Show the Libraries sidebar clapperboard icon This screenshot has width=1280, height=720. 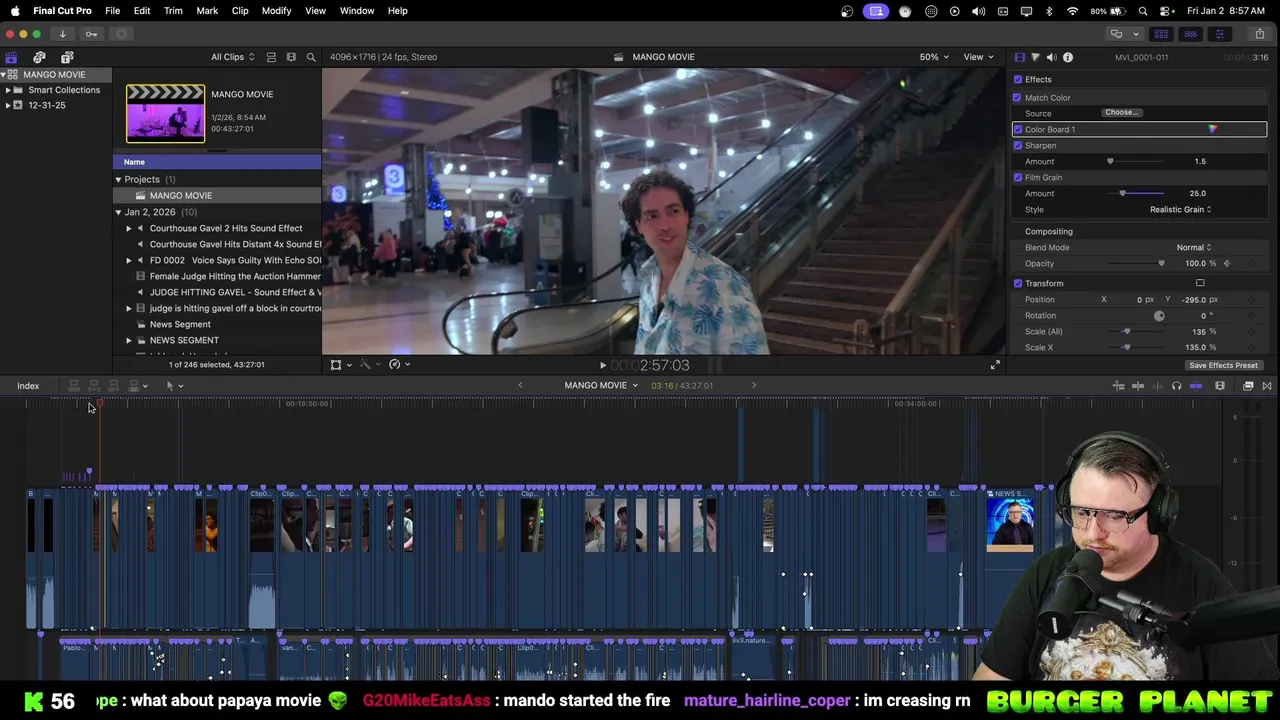[11, 57]
